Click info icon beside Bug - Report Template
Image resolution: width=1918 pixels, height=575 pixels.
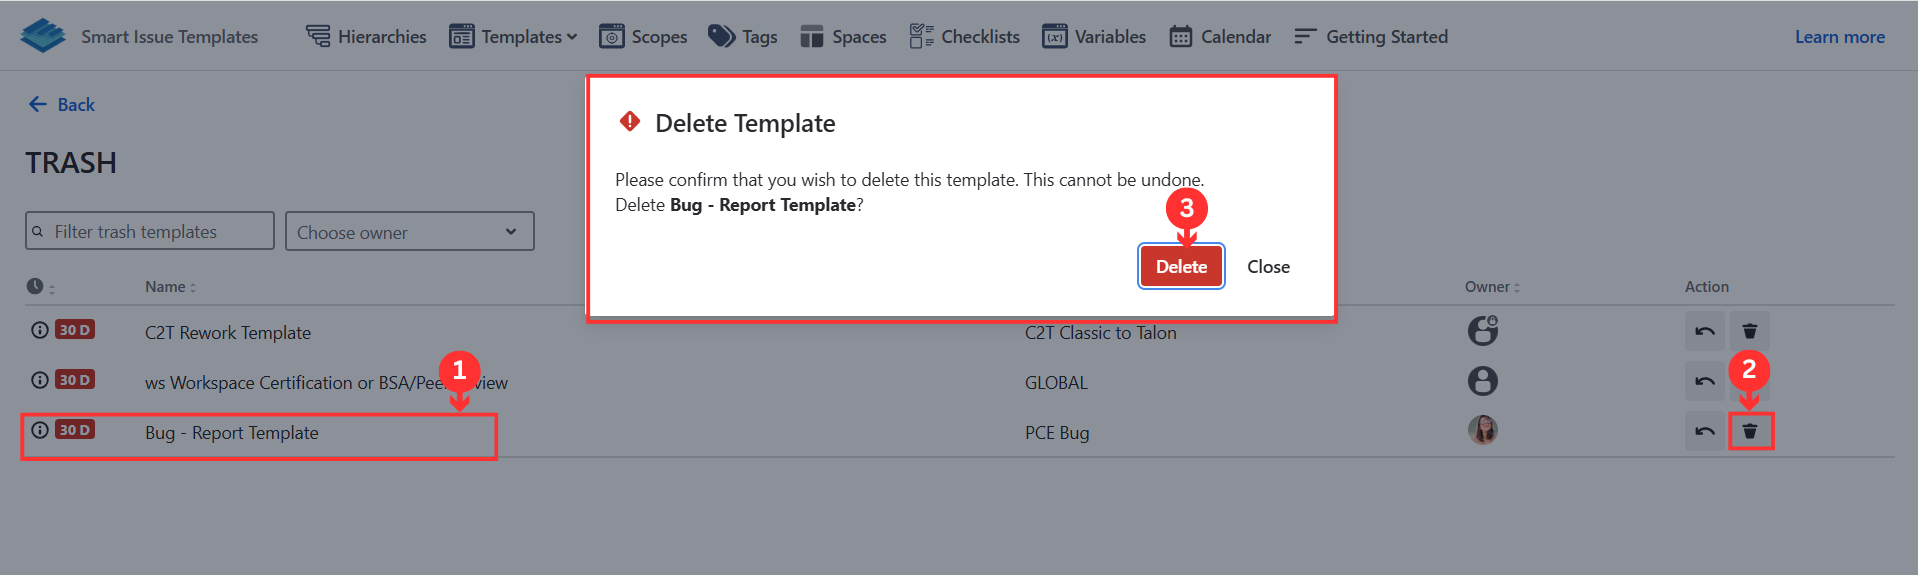pos(39,430)
